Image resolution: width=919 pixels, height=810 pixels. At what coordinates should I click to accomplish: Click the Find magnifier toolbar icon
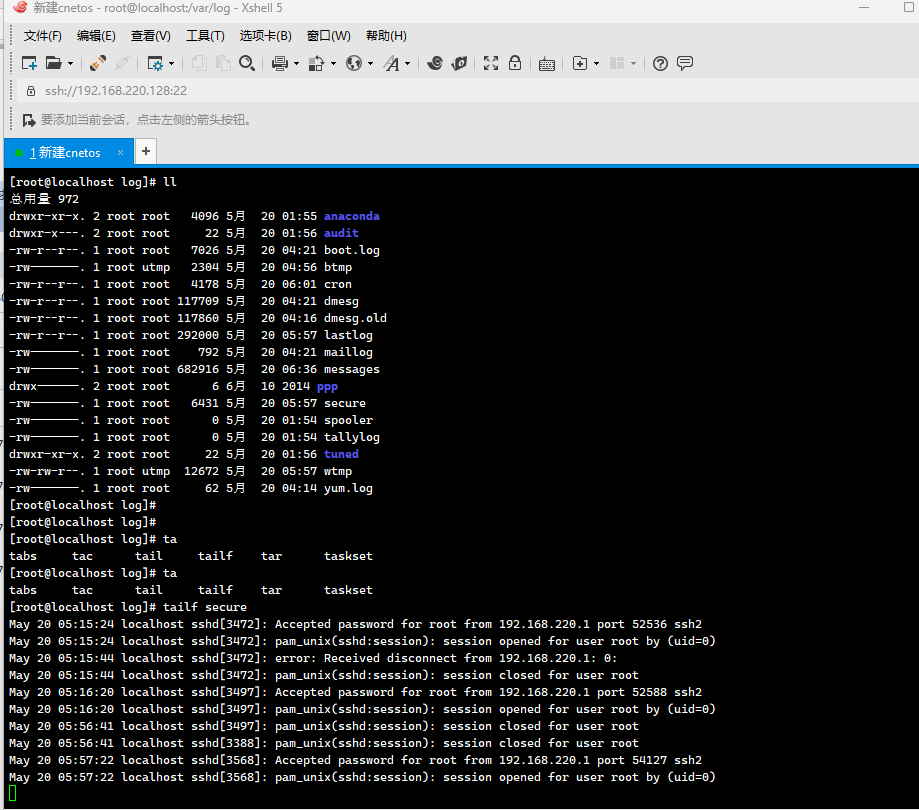247,63
